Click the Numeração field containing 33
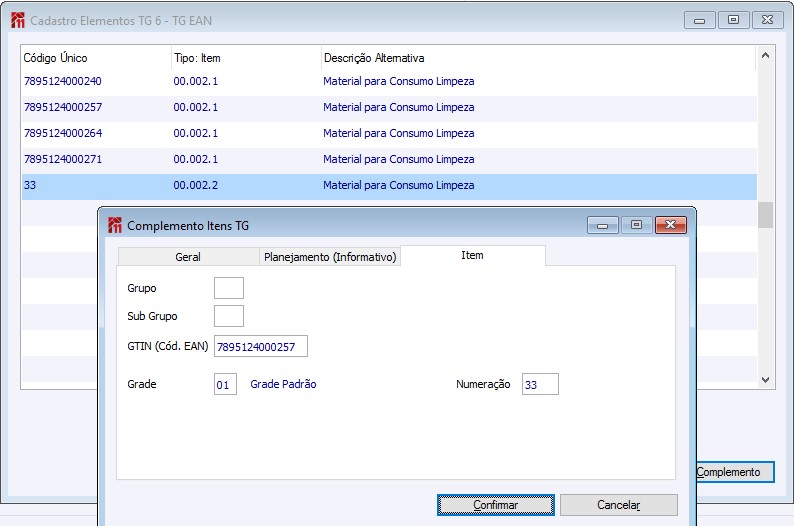The height and width of the screenshot is (526, 794). coord(540,384)
